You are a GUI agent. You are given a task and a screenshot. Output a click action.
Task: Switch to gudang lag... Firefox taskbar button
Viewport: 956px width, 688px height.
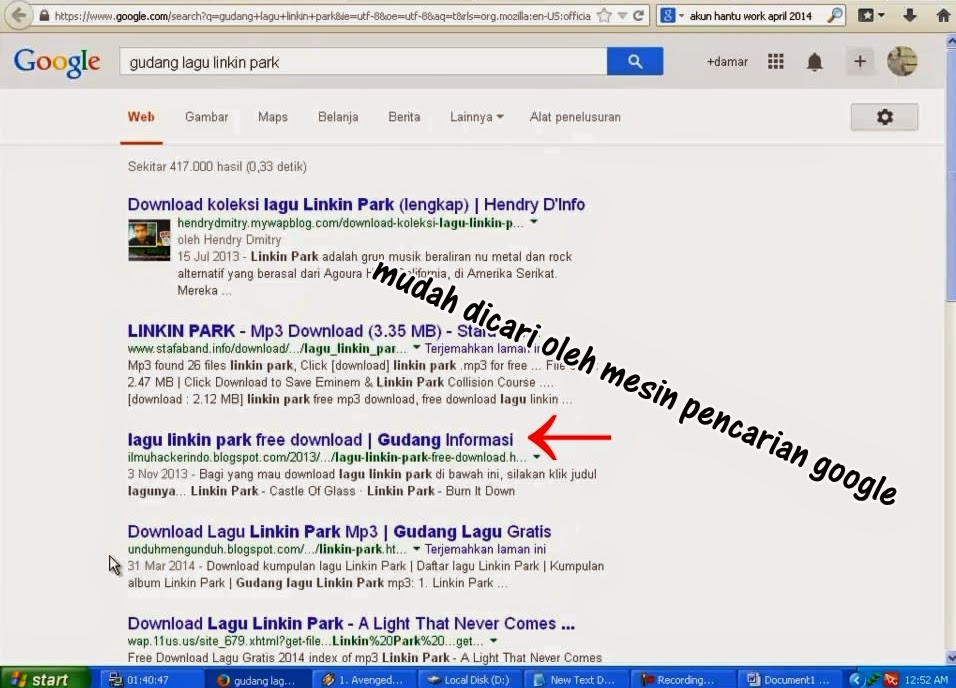click(x=257, y=679)
